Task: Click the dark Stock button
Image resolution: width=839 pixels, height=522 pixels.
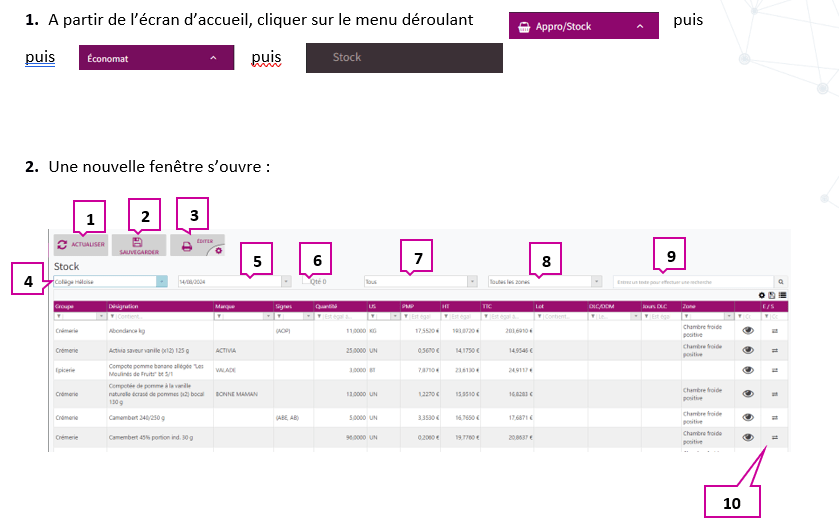Action: click(403, 58)
